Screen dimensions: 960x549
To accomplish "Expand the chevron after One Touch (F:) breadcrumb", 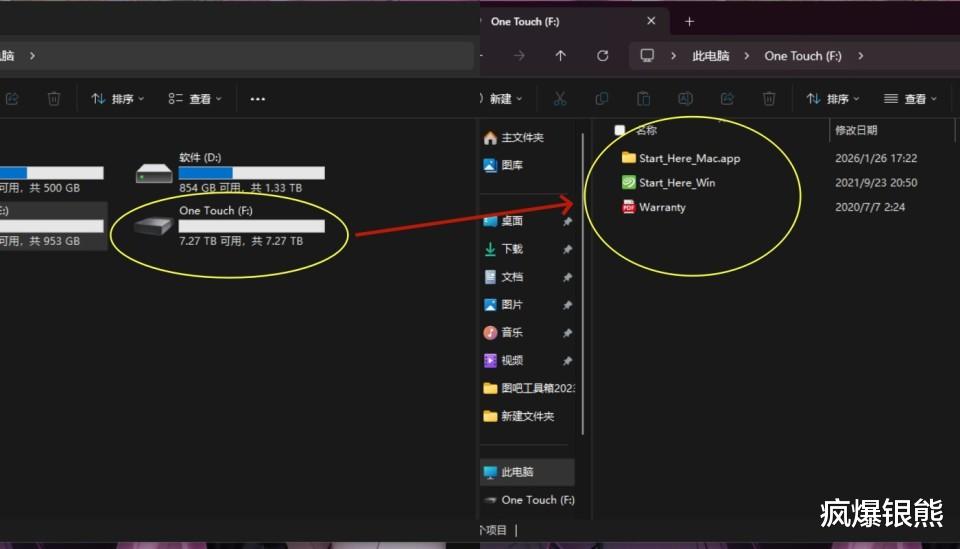I will pyautogui.click(x=861, y=56).
